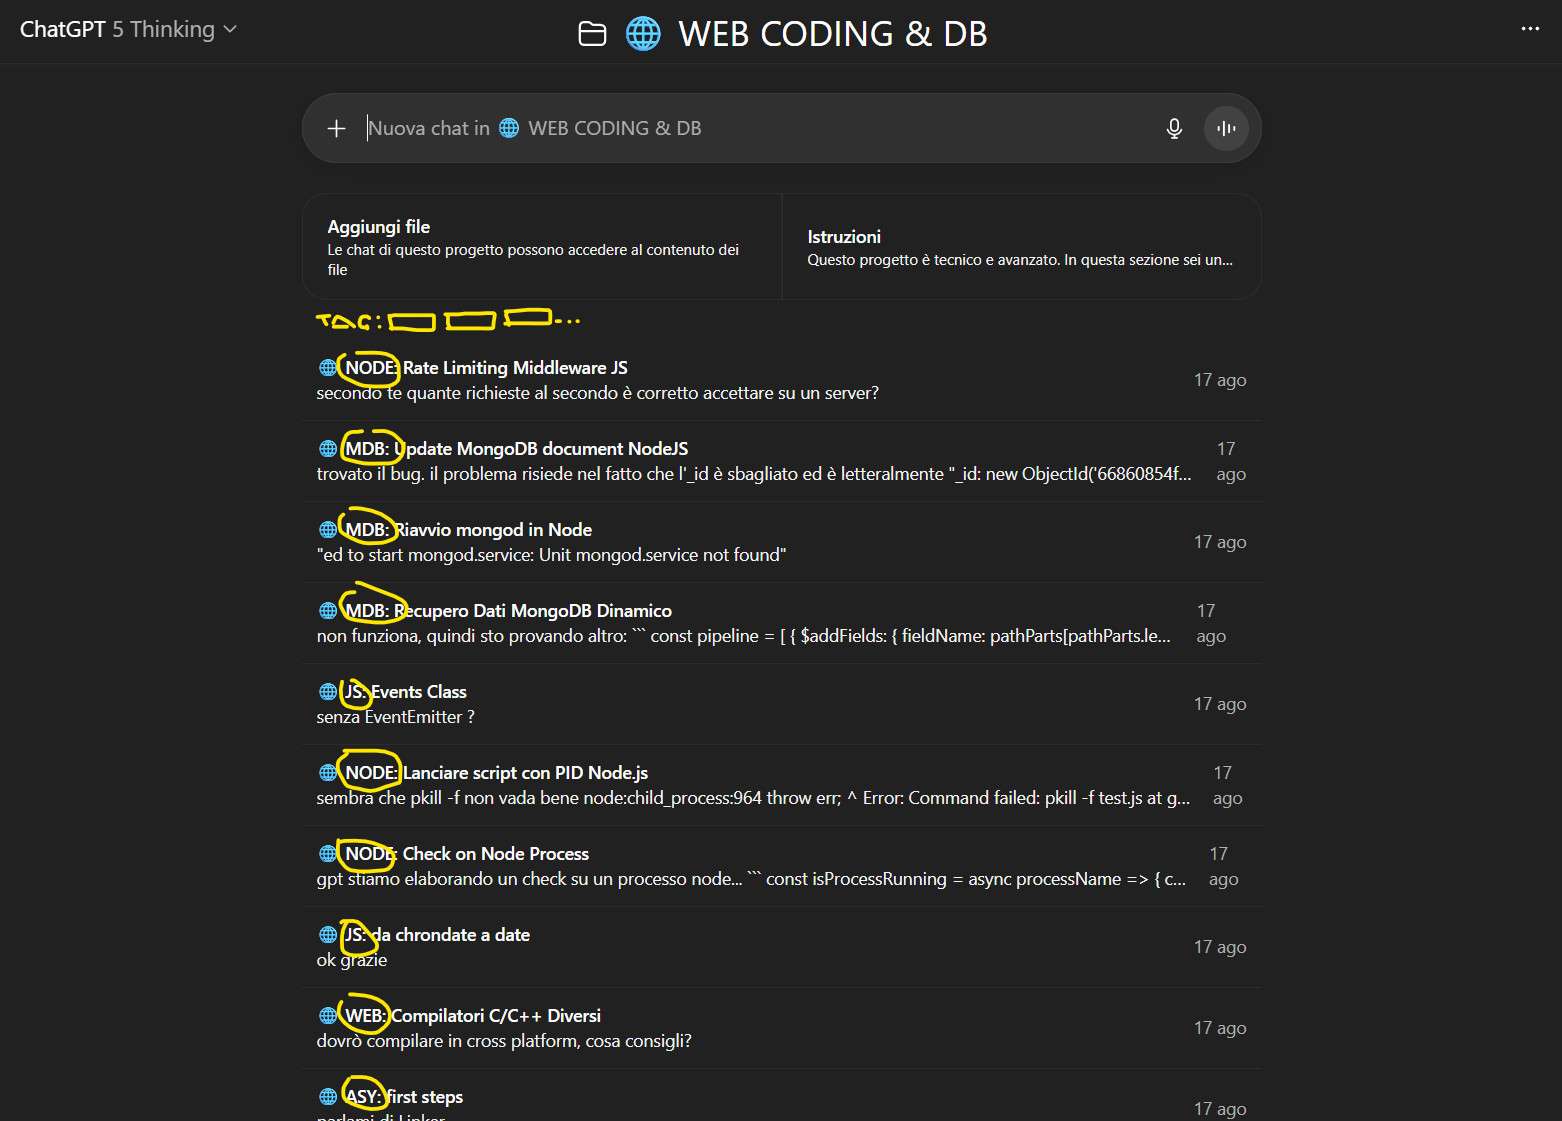Click the globe icon beside 'Compilatori C/C++ Diversi'
Screen dimensions: 1562x1121
[x=327, y=1015]
